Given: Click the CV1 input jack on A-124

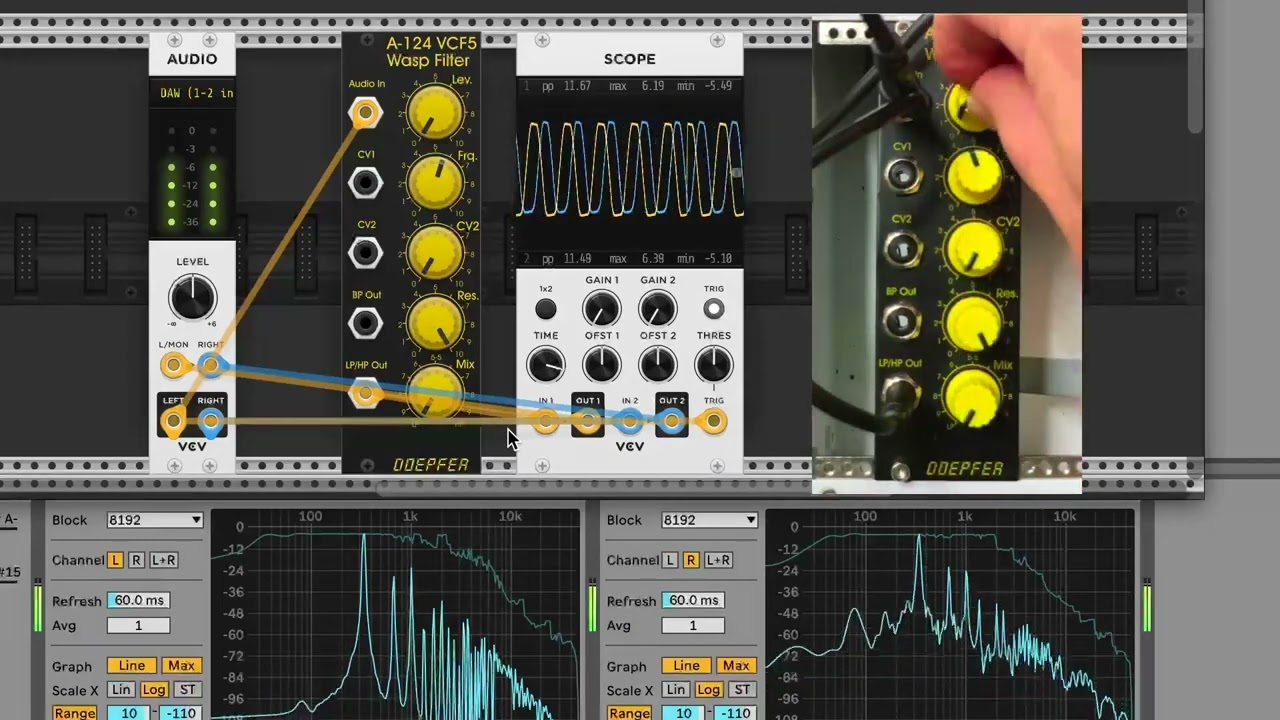Looking at the screenshot, I should [x=365, y=183].
